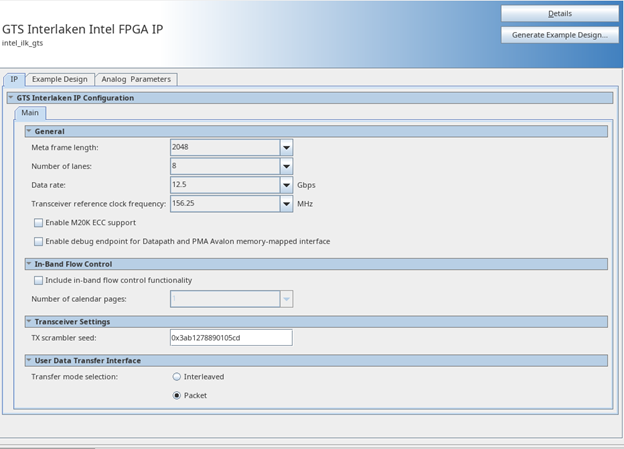
Task: Collapse the GTS Interlaken IP Configuration section
Action: [11, 98]
